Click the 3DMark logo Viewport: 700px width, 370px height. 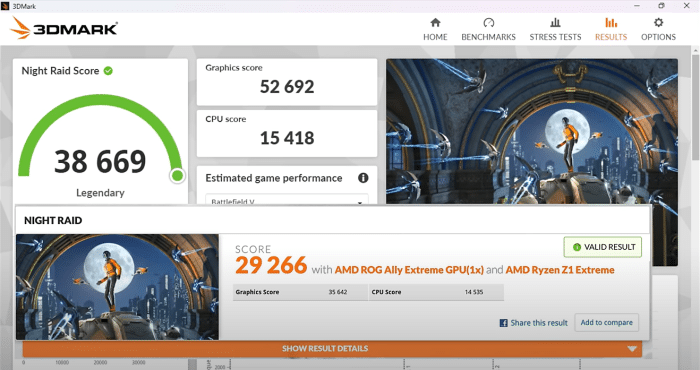(64, 29)
